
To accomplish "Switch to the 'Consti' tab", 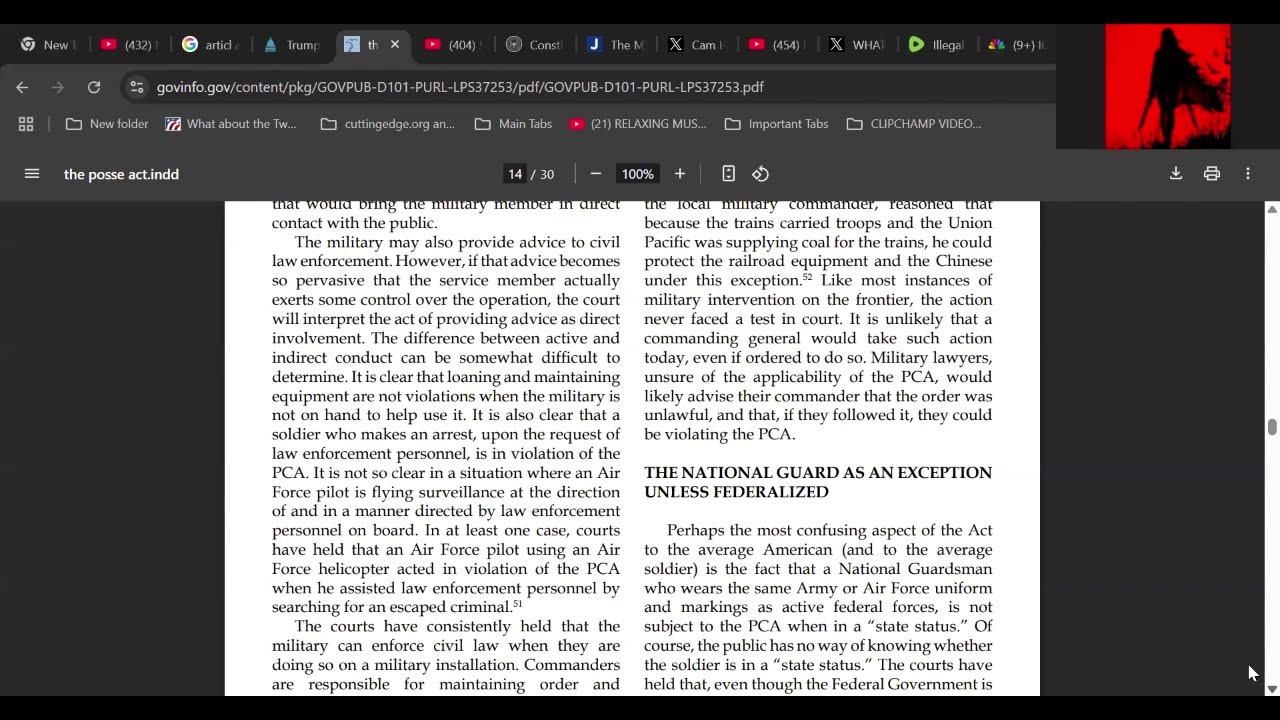I will [x=534, y=45].
